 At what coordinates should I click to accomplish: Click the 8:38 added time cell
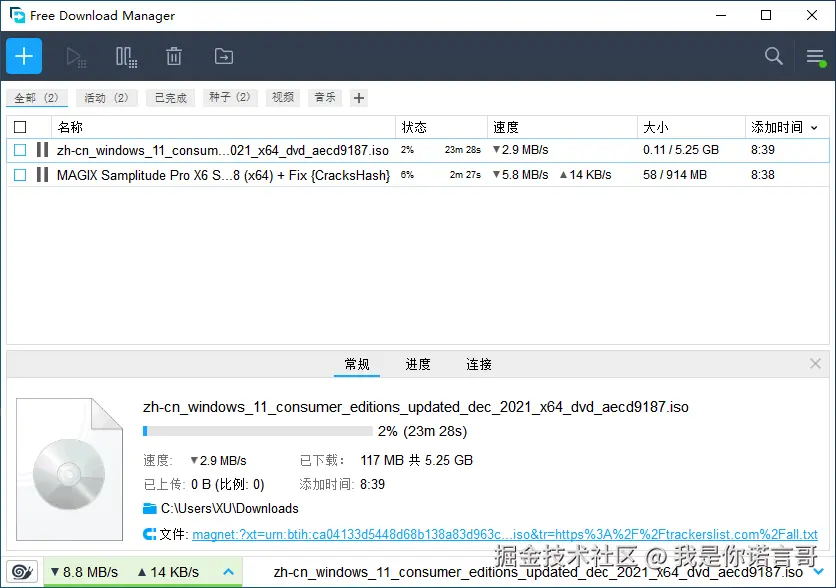762,174
